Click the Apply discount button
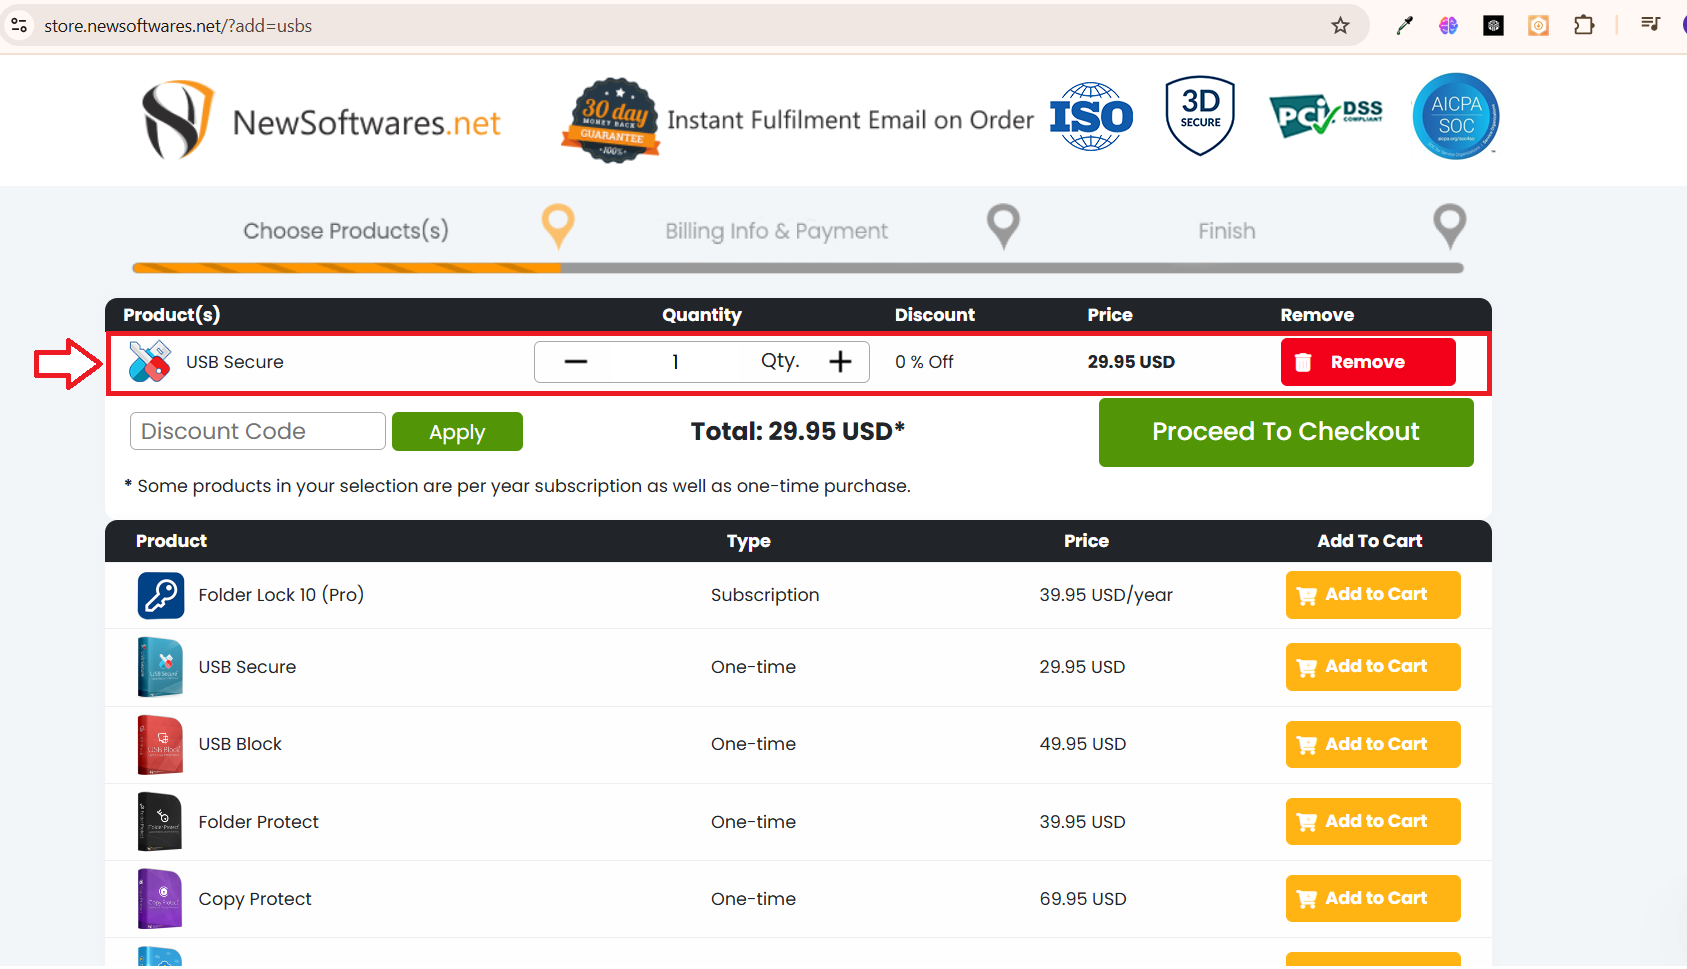The width and height of the screenshot is (1687, 969). point(457,431)
